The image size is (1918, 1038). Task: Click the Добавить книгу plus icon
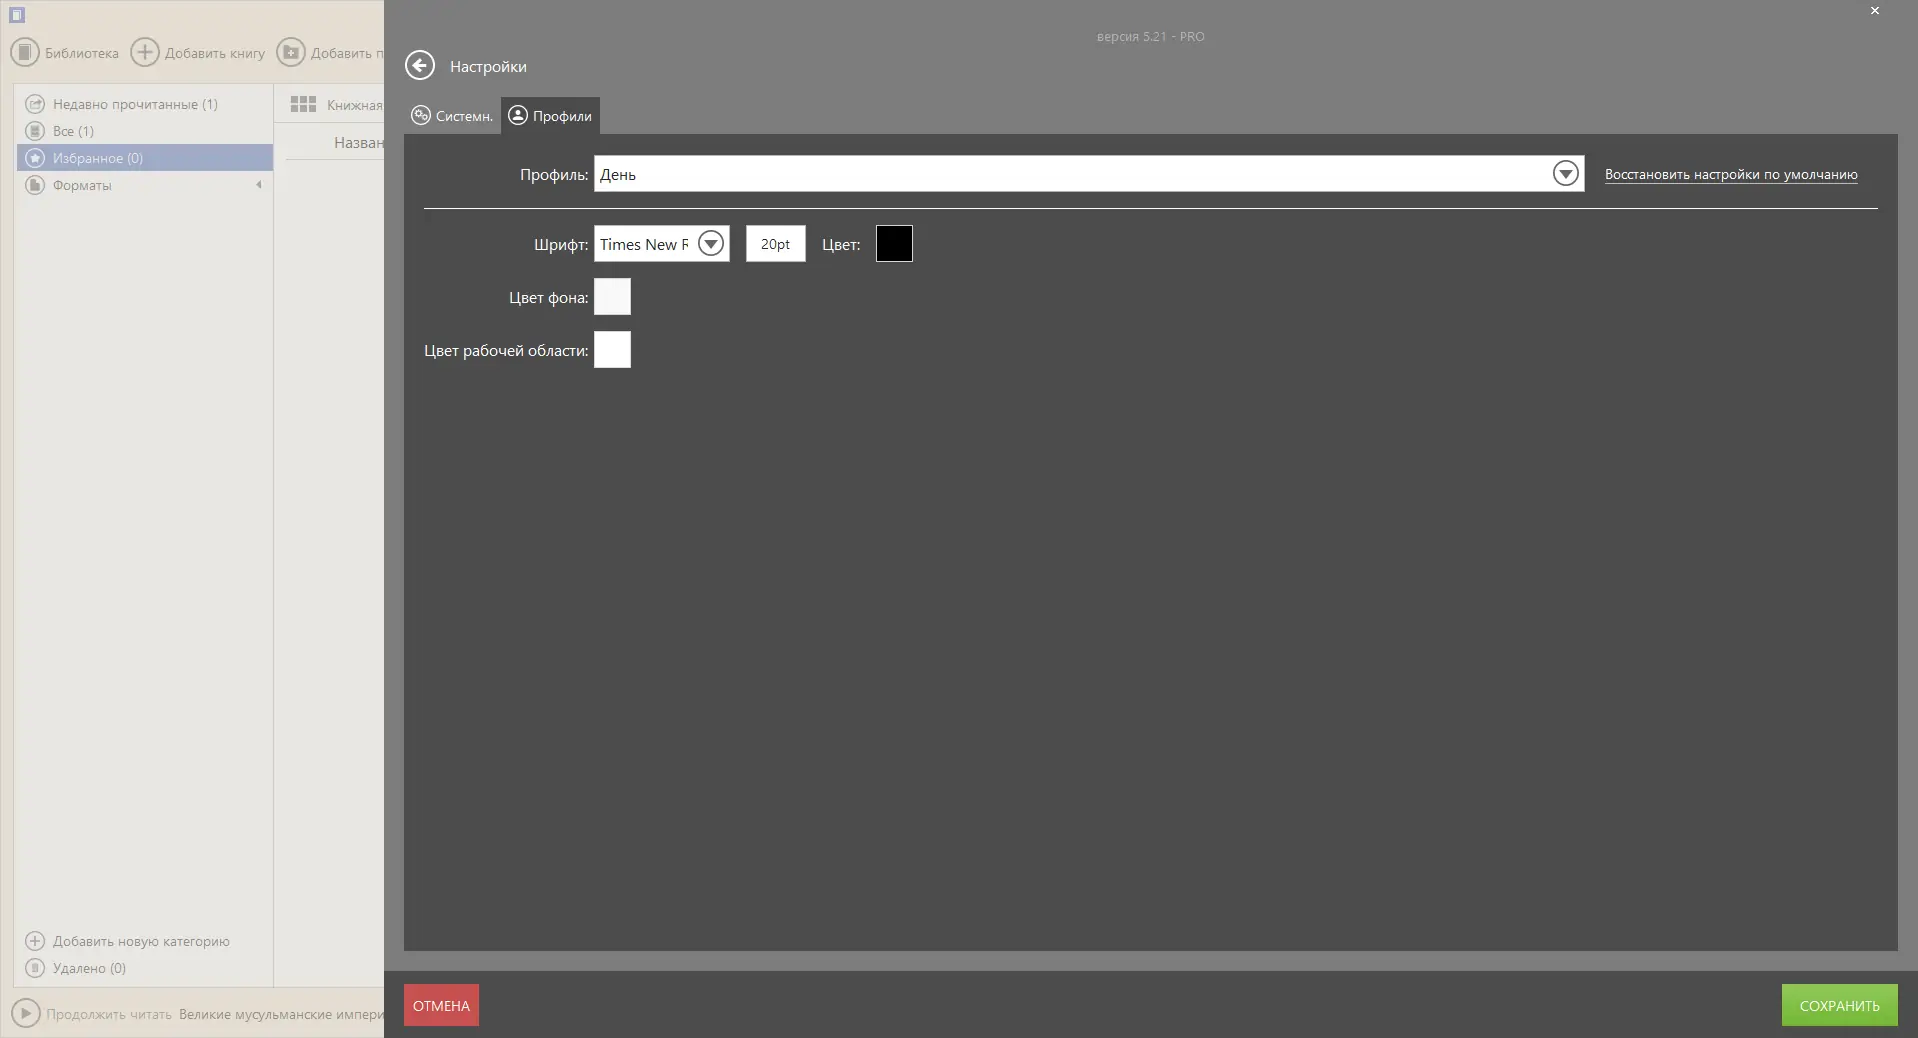point(145,53)
